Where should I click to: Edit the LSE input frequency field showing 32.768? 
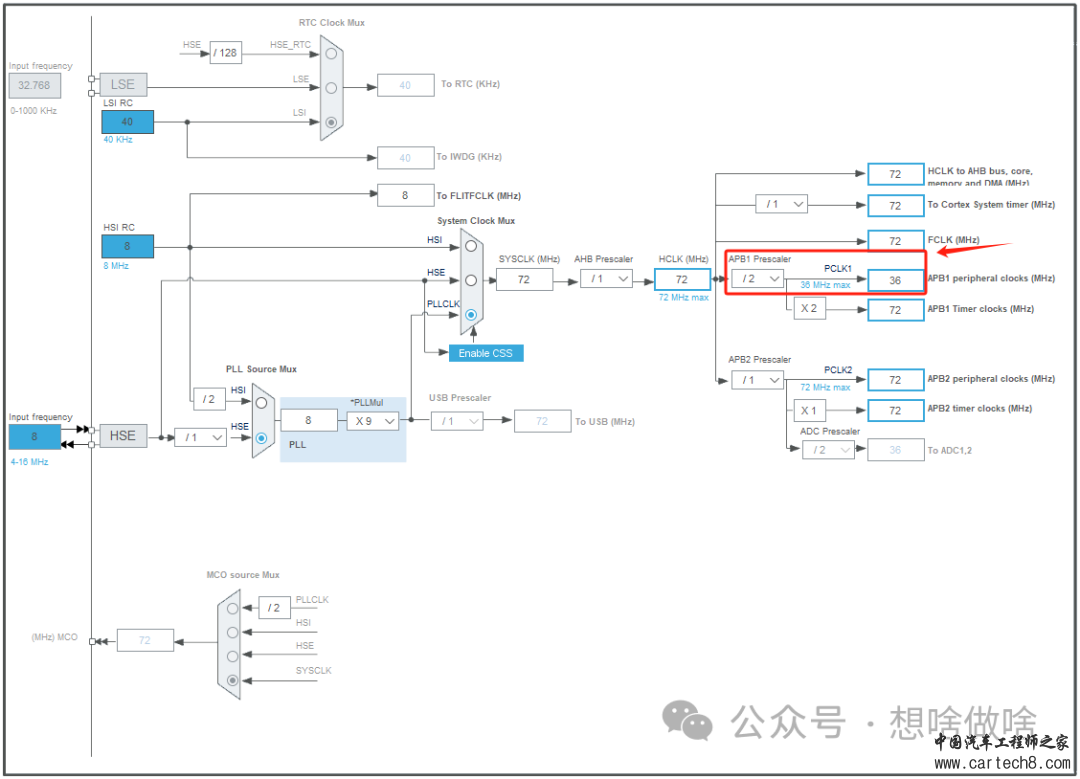[34, 85]
